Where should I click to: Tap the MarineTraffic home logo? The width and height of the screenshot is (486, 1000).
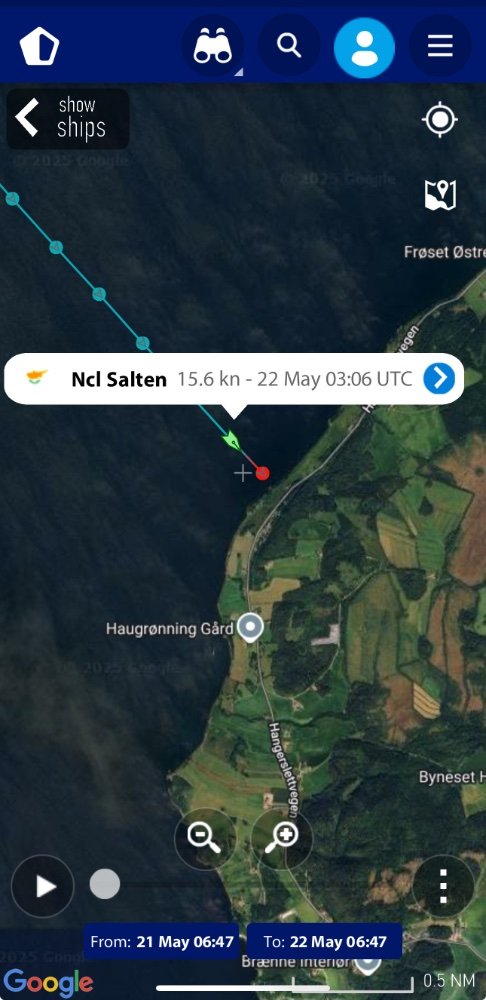pyautogui.click(x=40, y=47)
